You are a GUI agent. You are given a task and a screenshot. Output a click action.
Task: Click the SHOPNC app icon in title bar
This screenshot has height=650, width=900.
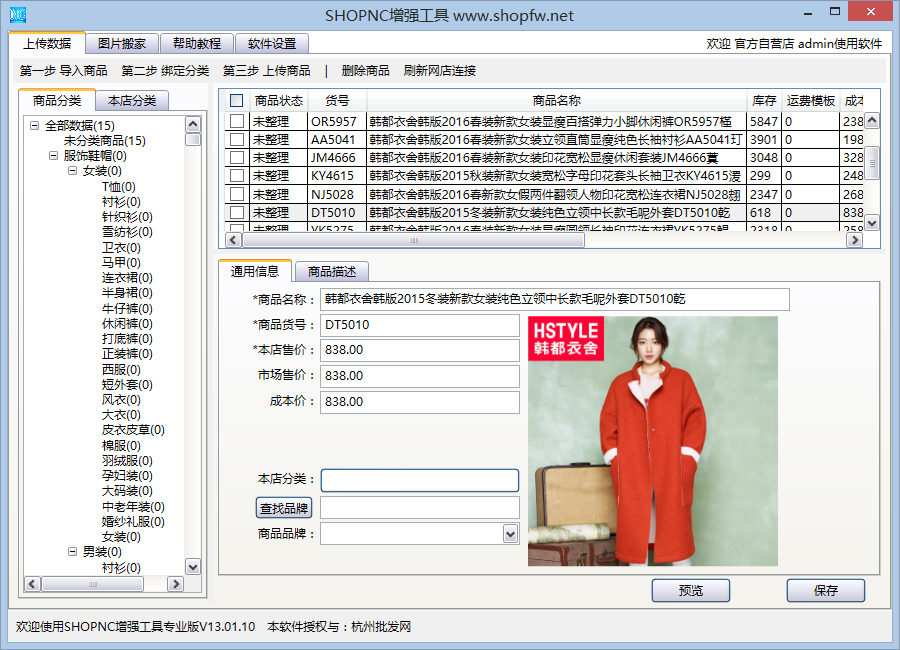click(18, 14)
